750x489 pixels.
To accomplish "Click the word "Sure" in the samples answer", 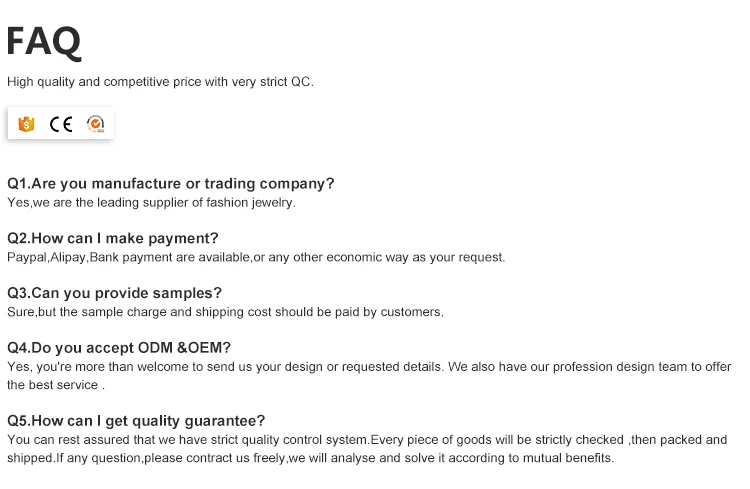I will pyautogui.click(x=21, y=312).
